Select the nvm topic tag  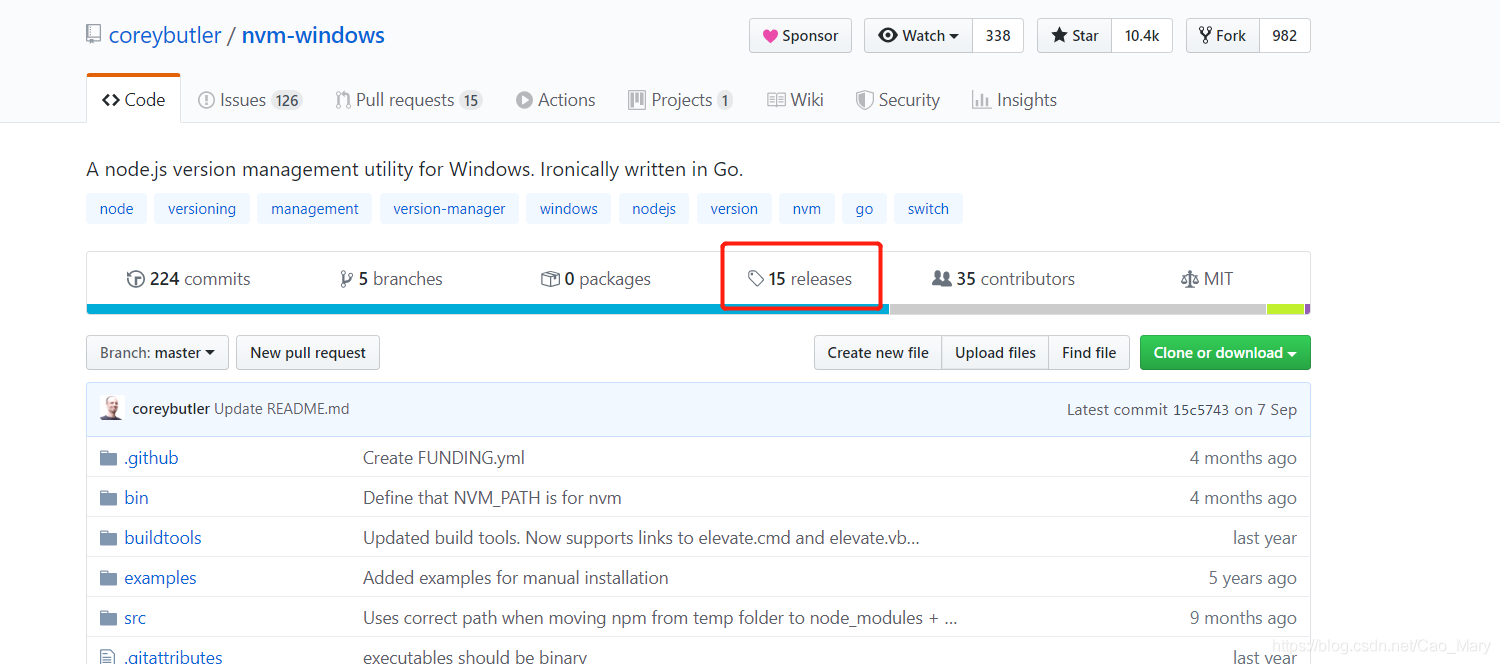pyautogui.click(x=807, y=209)
